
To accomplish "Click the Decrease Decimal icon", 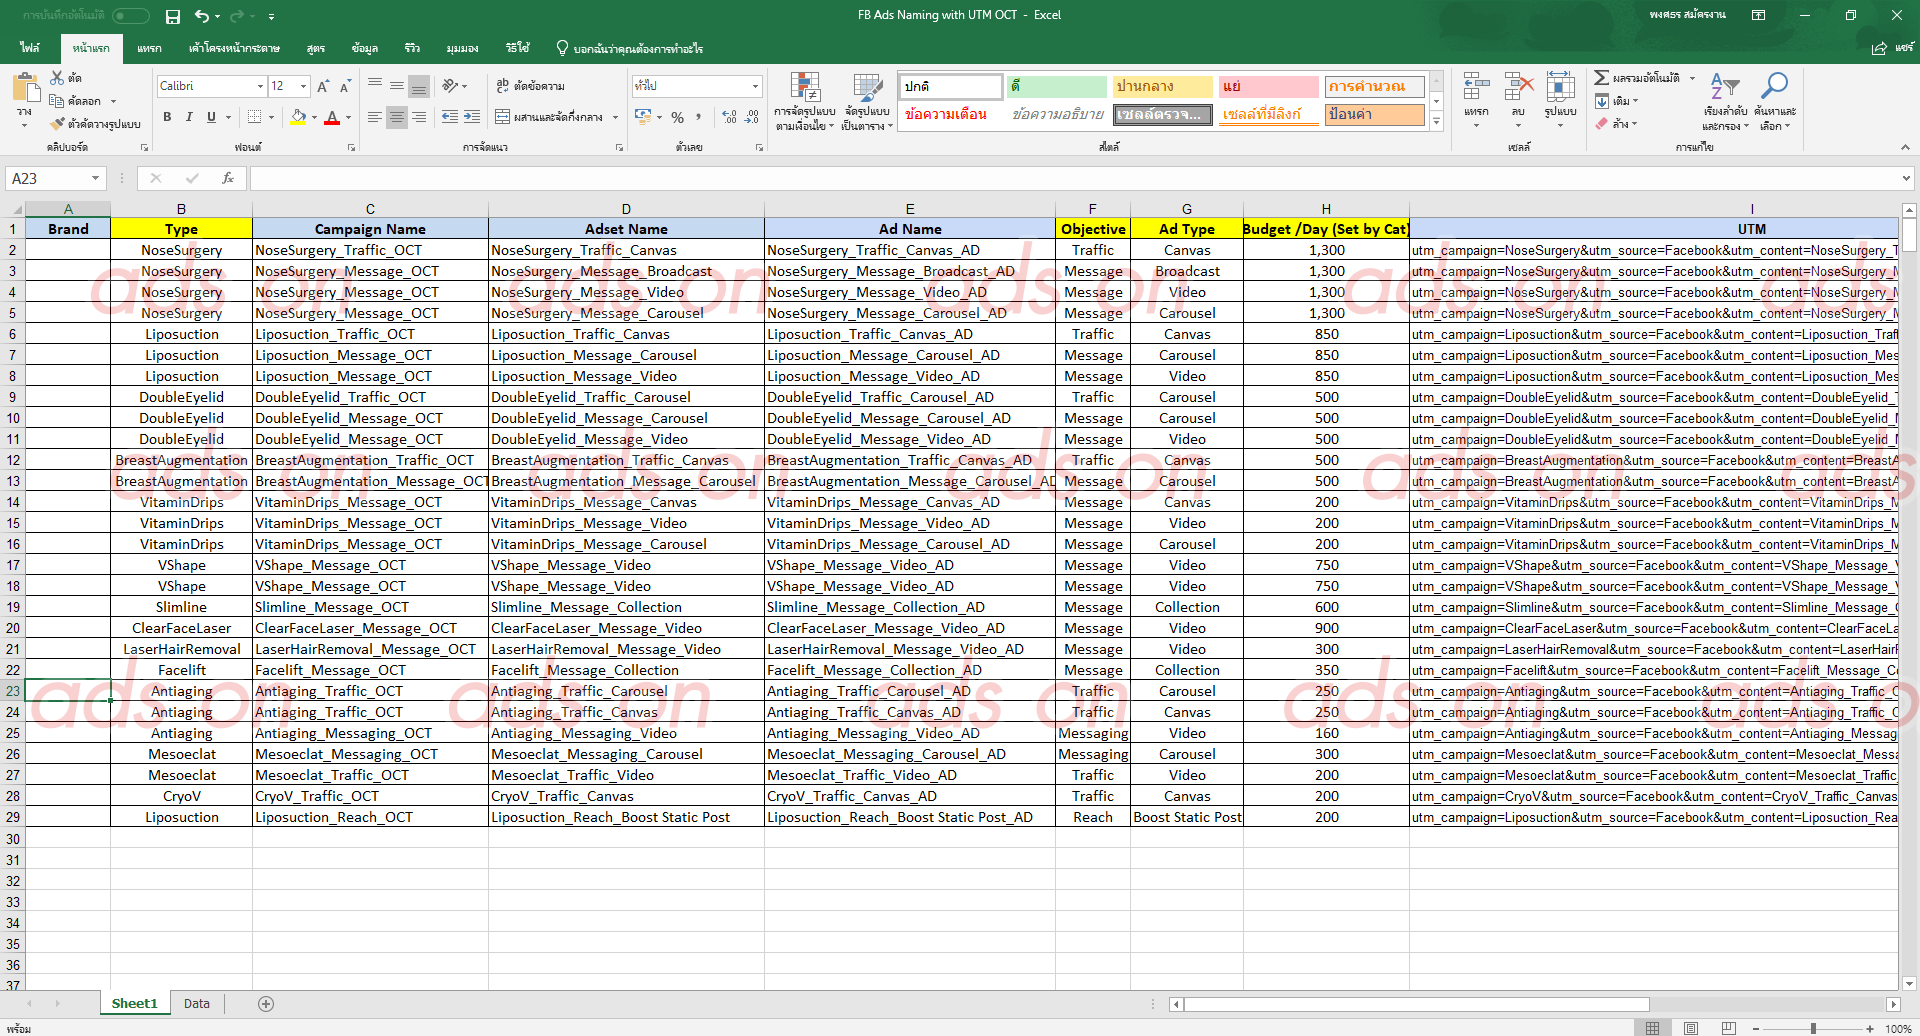I will 752,117.
